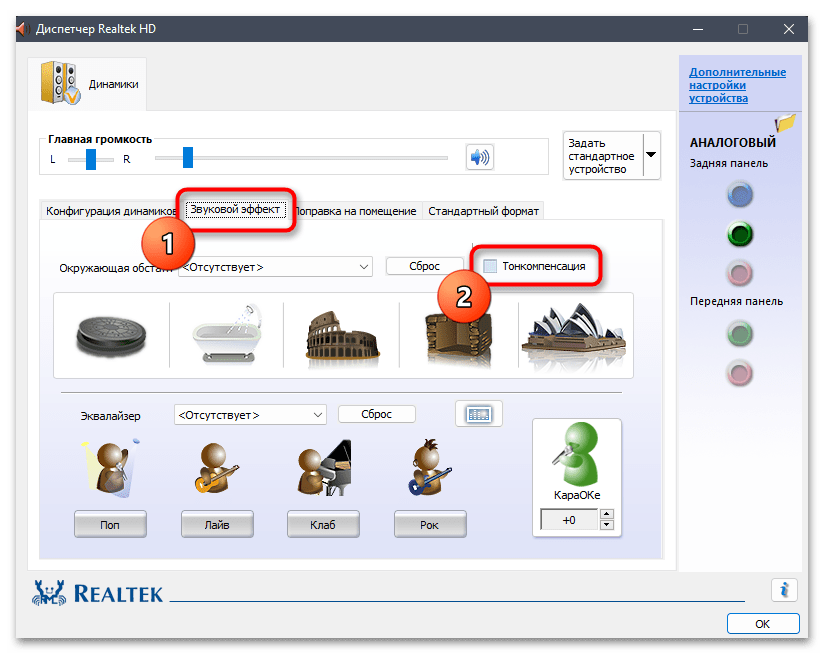Pick the Sydney Opera House environment icon
The height and width of the screenshot is (654, 824).
[x=574, y=335]
